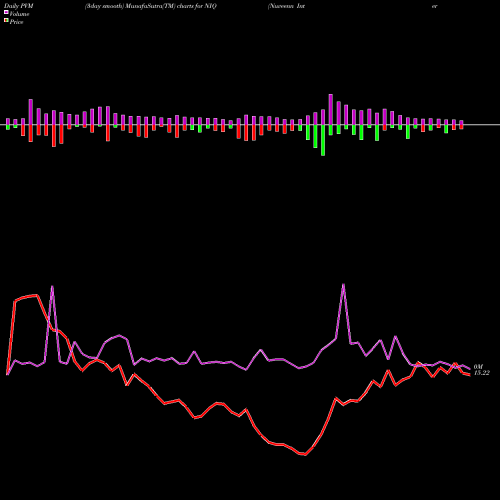Click the Price legend swatch
The height and width of the screenshot is (500, 500).
[x=6, y=21]
